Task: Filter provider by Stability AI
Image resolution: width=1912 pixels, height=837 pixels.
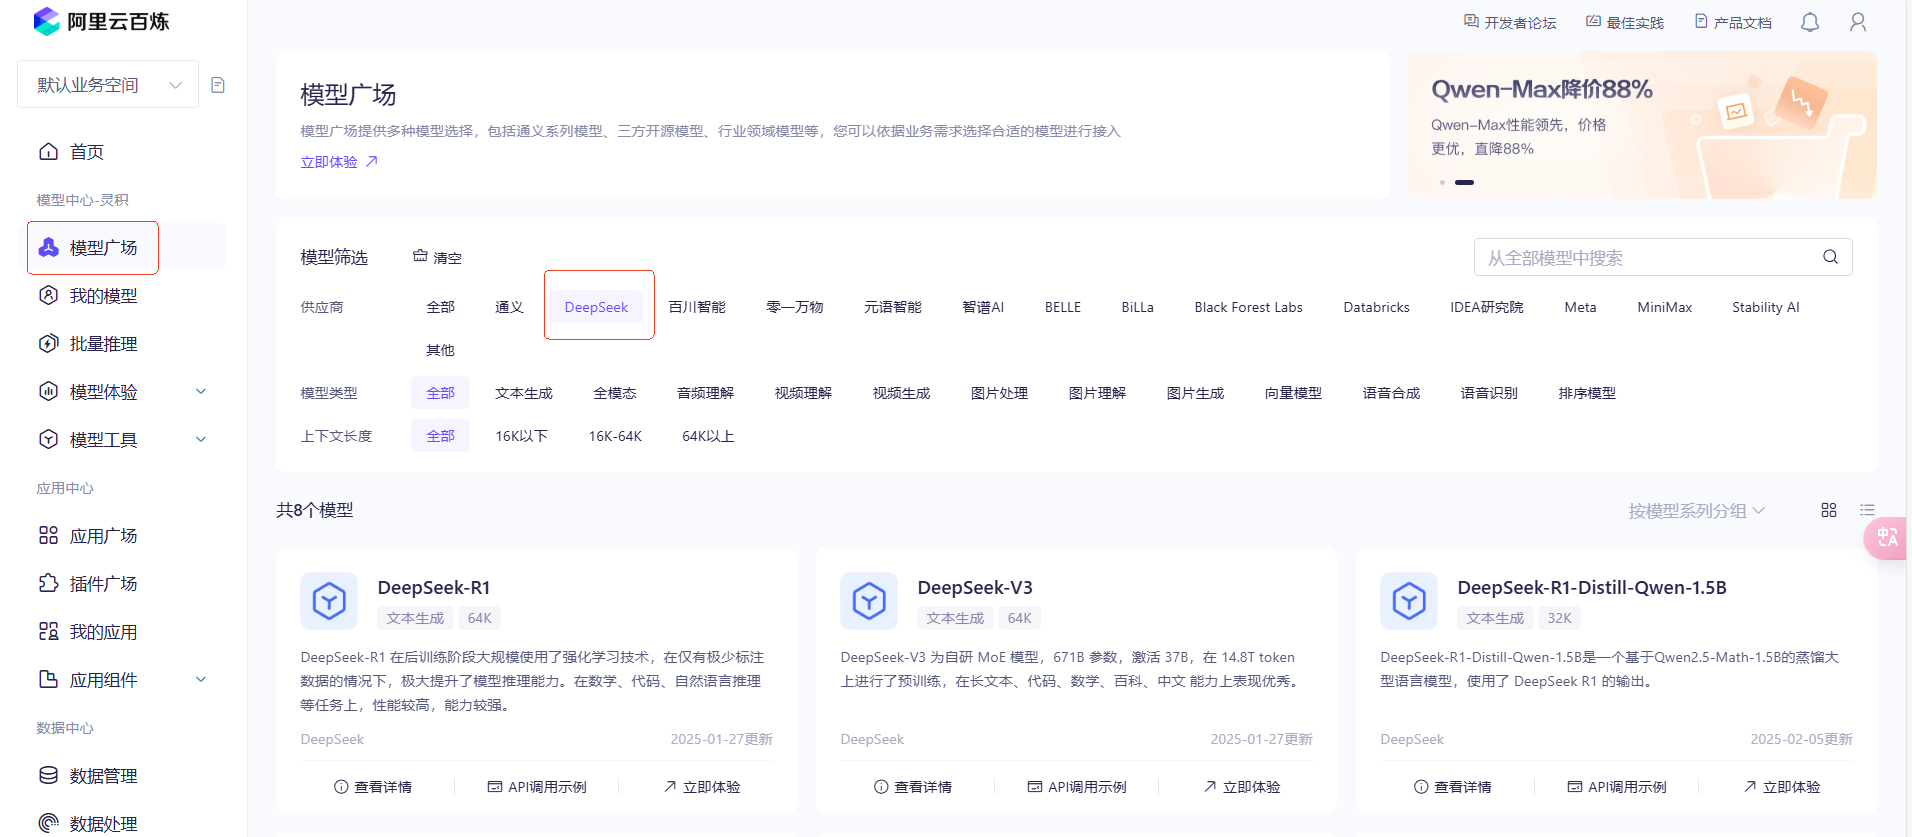Action: 1765,307
